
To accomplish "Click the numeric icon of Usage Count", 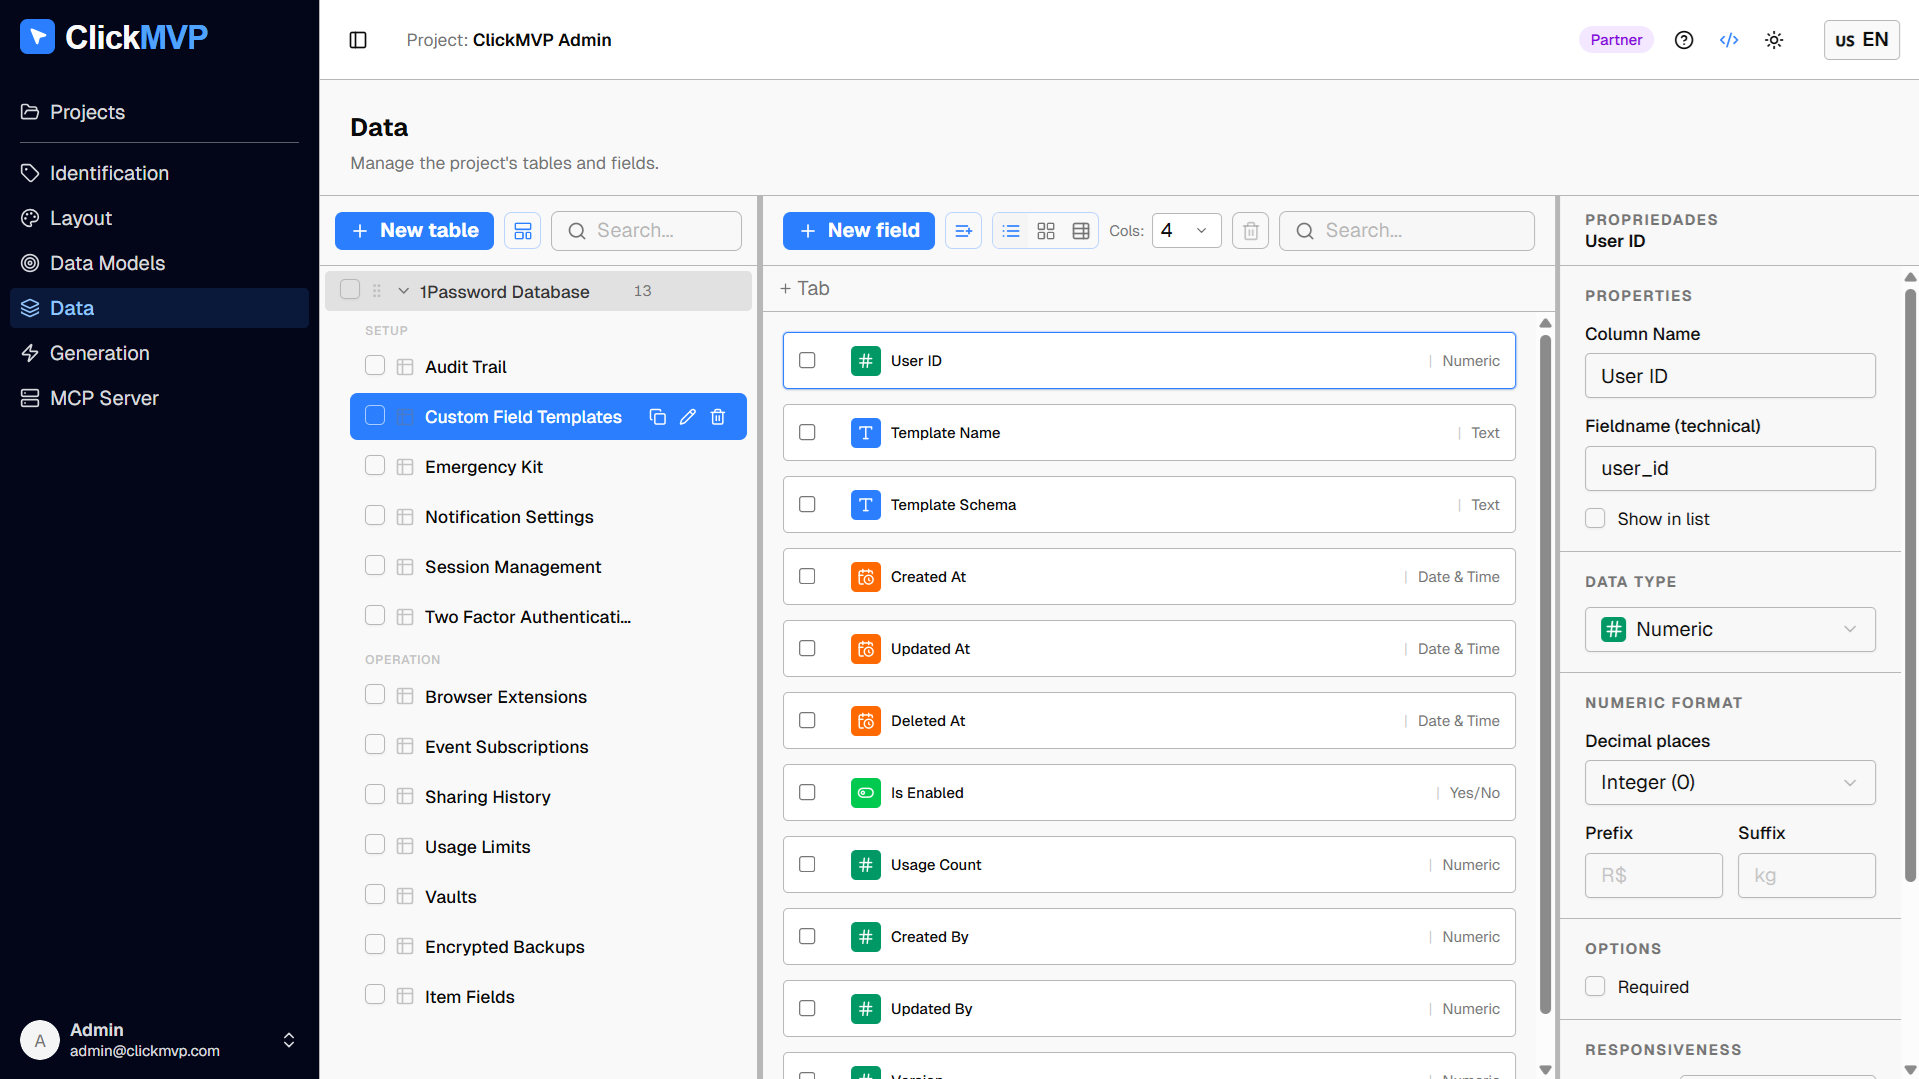I will [866, 865].
